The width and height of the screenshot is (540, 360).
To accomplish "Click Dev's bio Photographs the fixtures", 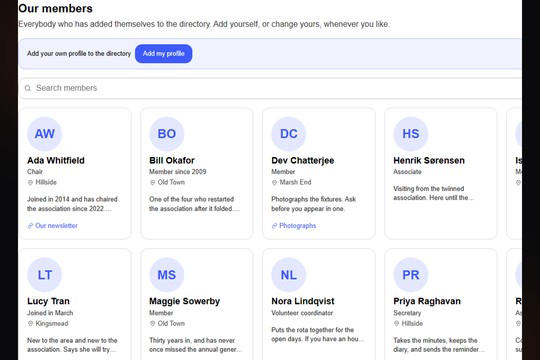I will 314,204.
